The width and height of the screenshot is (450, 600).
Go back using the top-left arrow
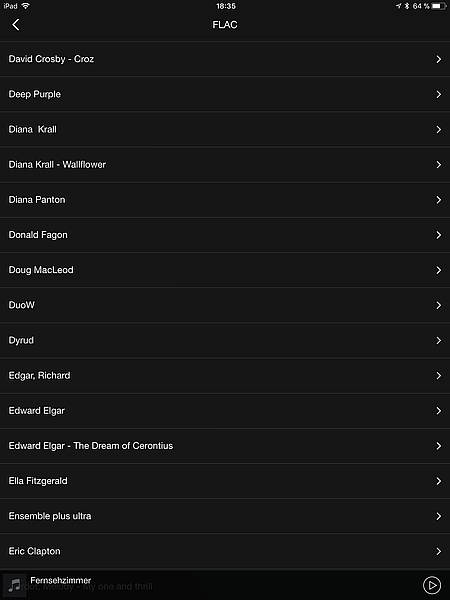[16, 25]
